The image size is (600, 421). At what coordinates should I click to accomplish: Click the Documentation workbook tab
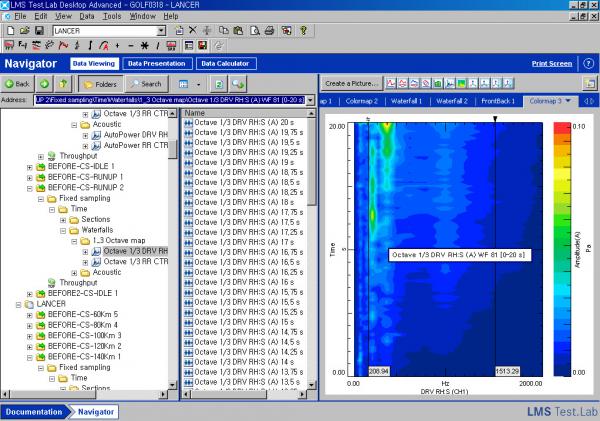point(34,412)
